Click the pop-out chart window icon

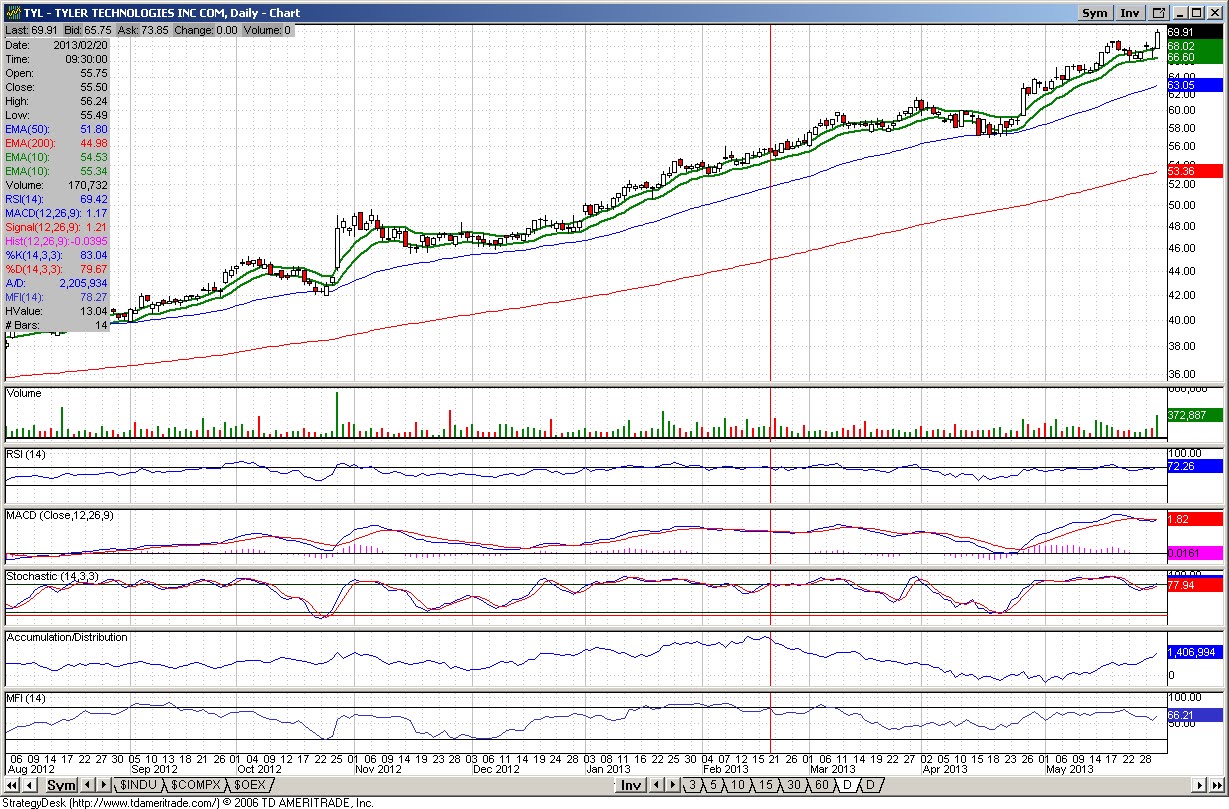pyautogui.click(x=1159, y=13)
